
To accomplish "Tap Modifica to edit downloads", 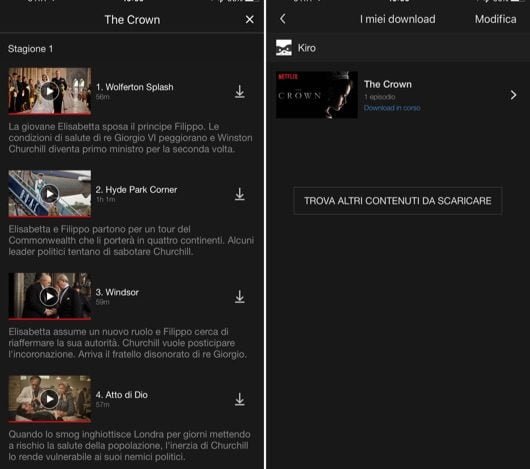I will coord(496,19).
